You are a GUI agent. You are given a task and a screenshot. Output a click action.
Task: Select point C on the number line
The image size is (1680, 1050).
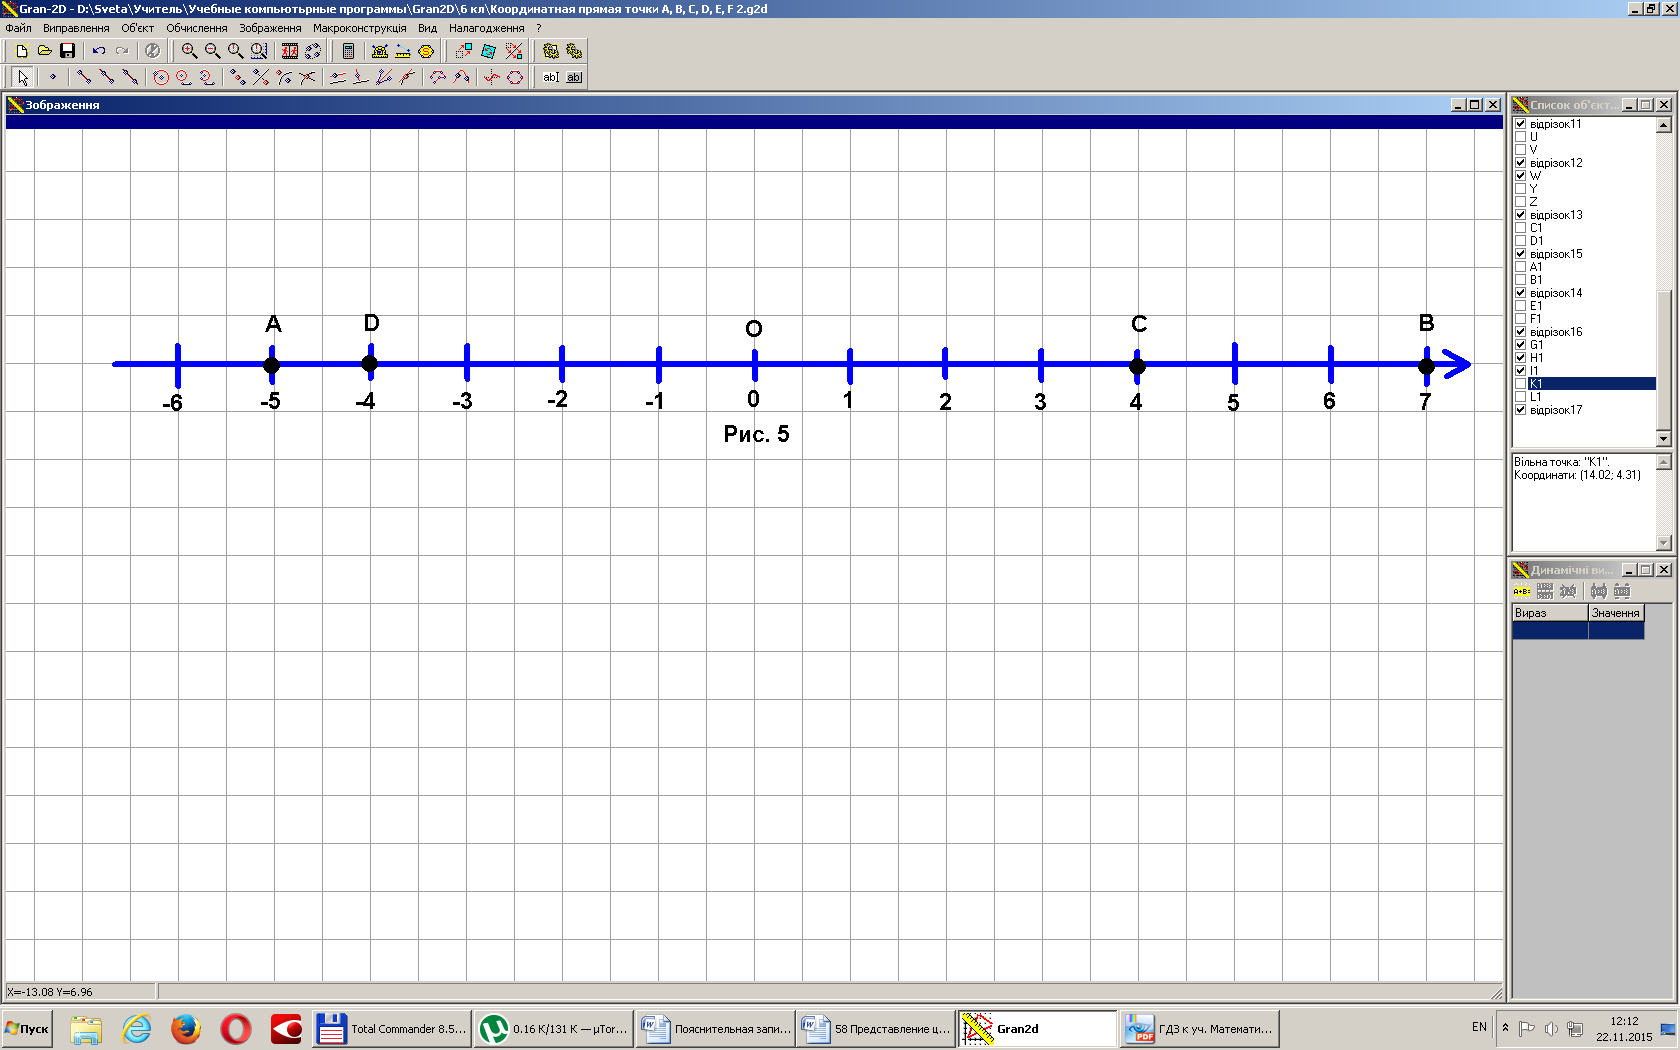pyautogui.click(x=1137, y=366)
